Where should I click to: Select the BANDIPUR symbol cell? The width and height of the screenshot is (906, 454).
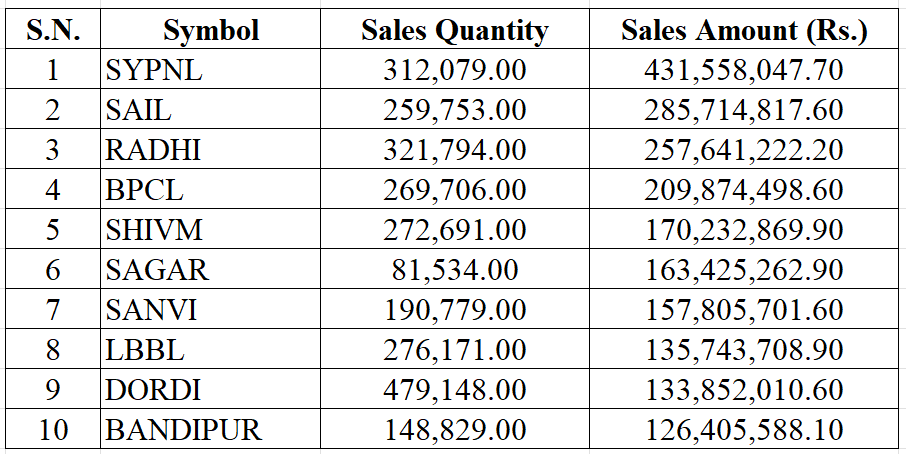click(183, 430)
